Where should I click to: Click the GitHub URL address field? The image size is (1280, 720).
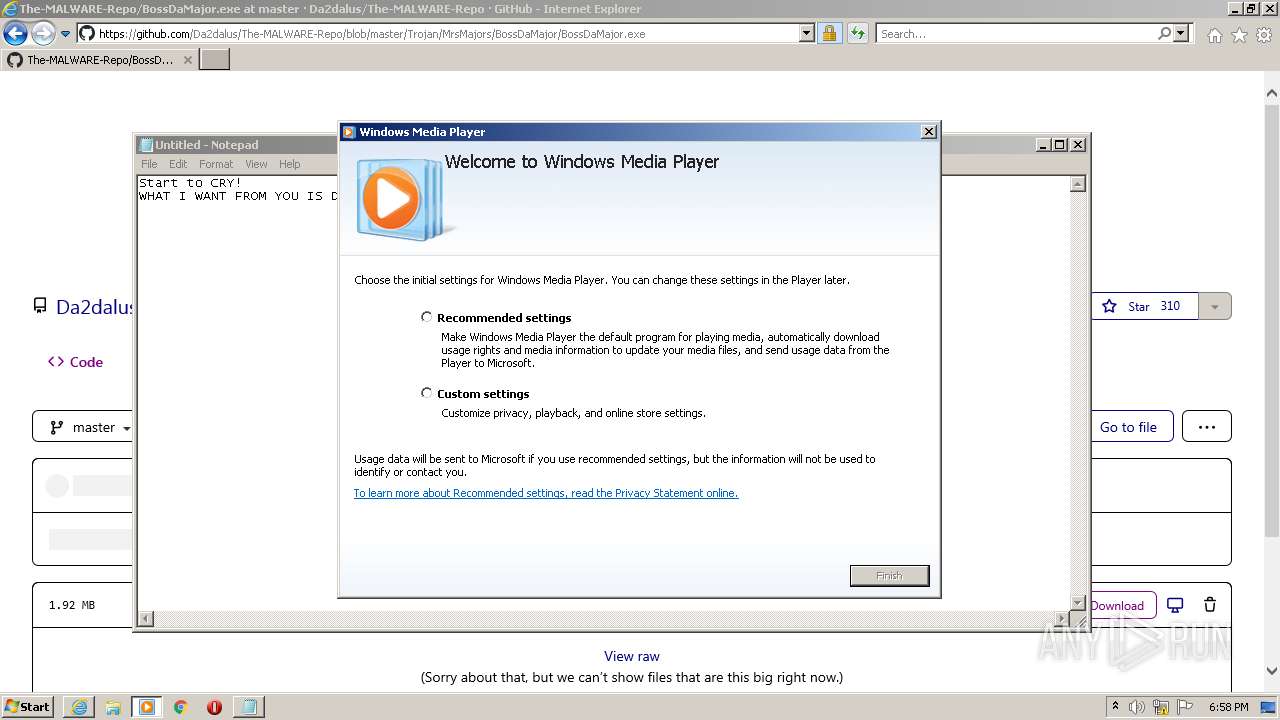click(449, 33)
